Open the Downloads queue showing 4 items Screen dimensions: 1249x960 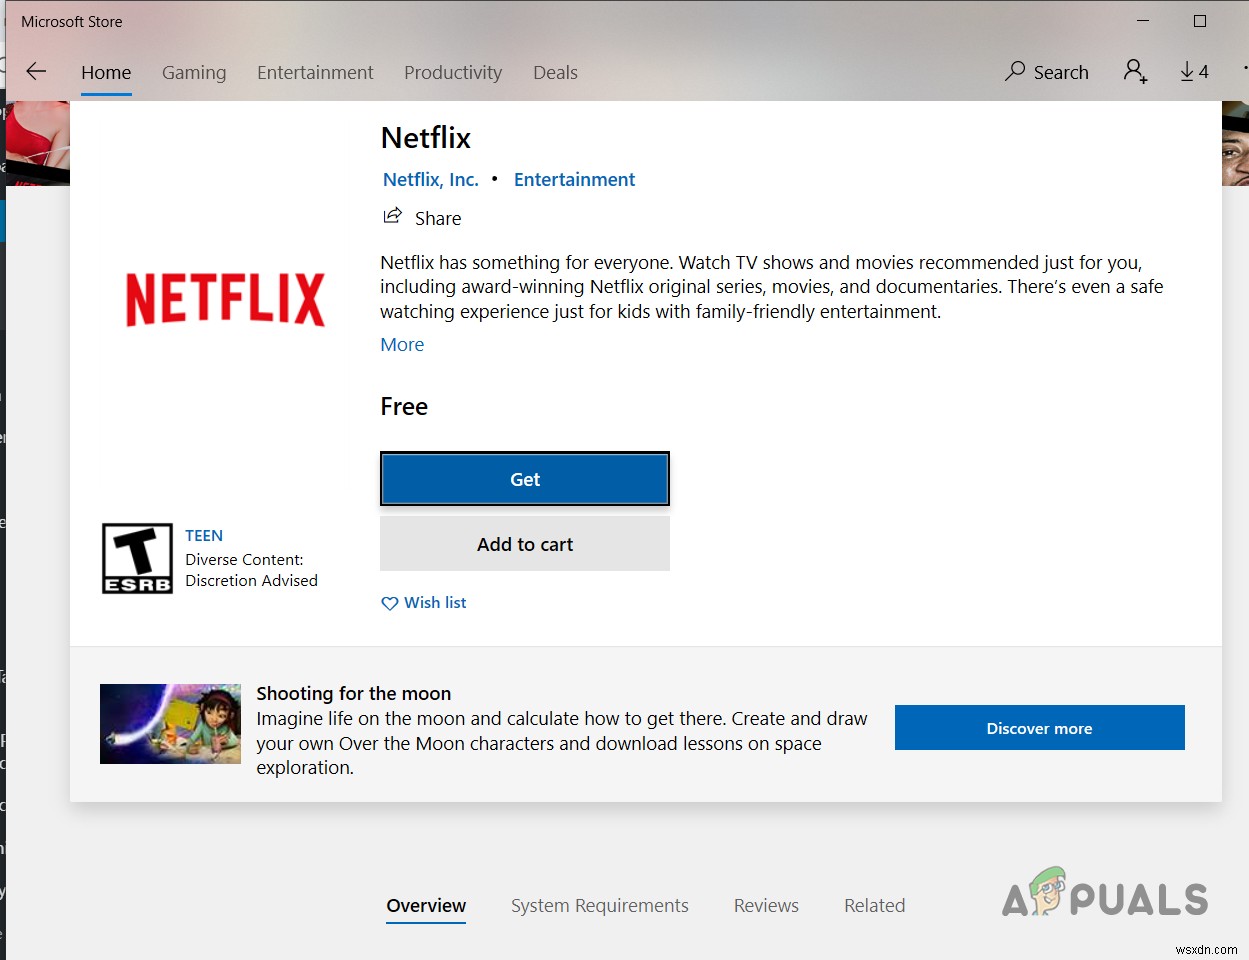point(1193,71)
